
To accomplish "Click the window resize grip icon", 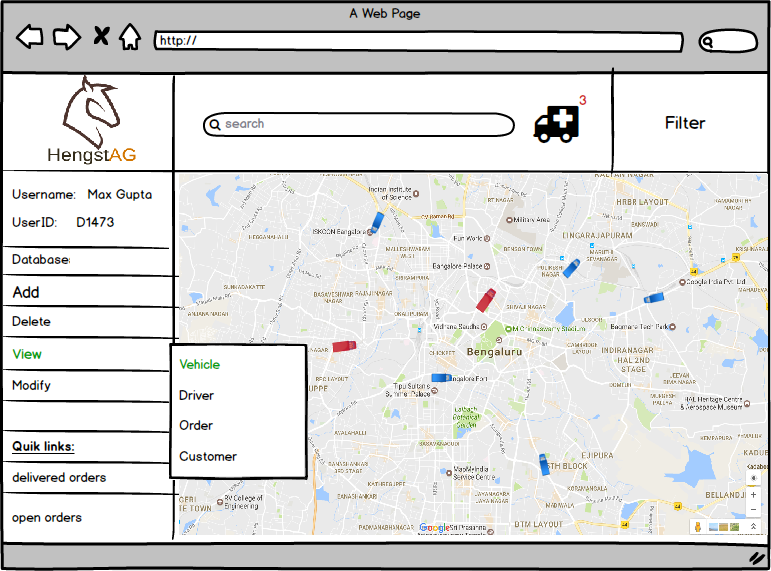I will point(758,557).
